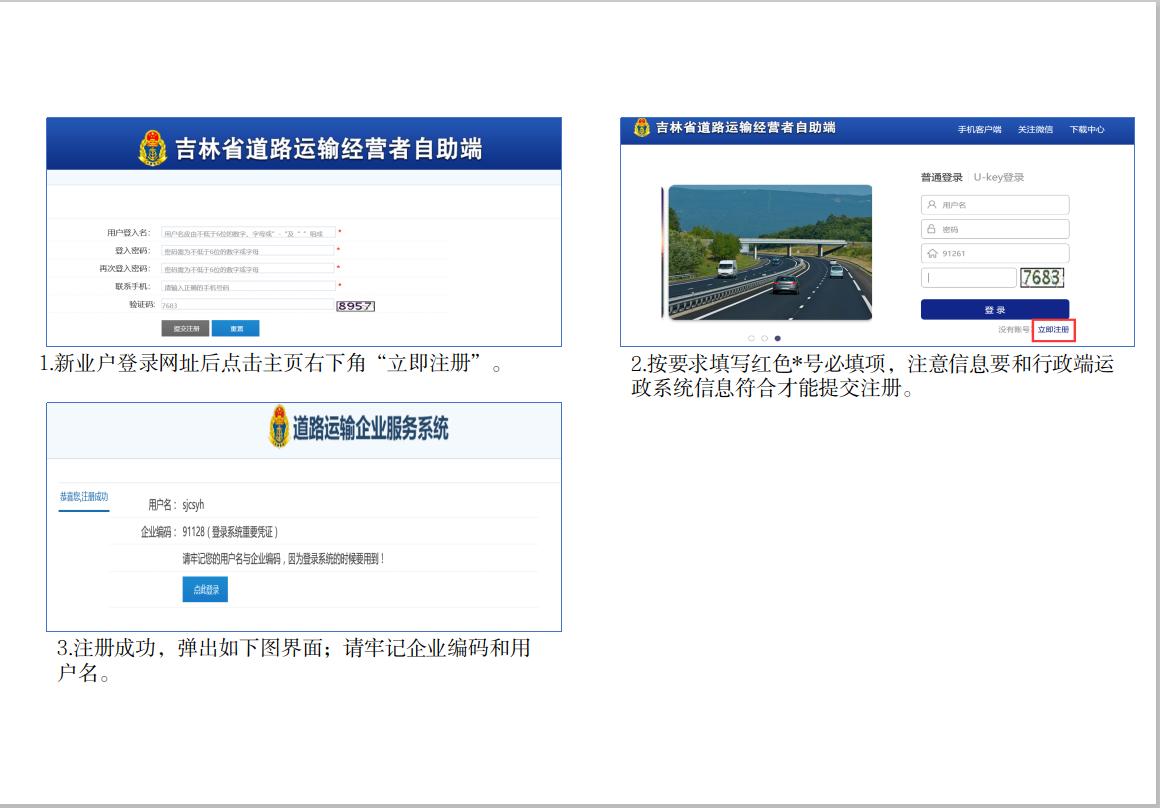
Task: Select the 恭喜您注册成功 tab
Action: pyautogui.click(x=84, y=497)
